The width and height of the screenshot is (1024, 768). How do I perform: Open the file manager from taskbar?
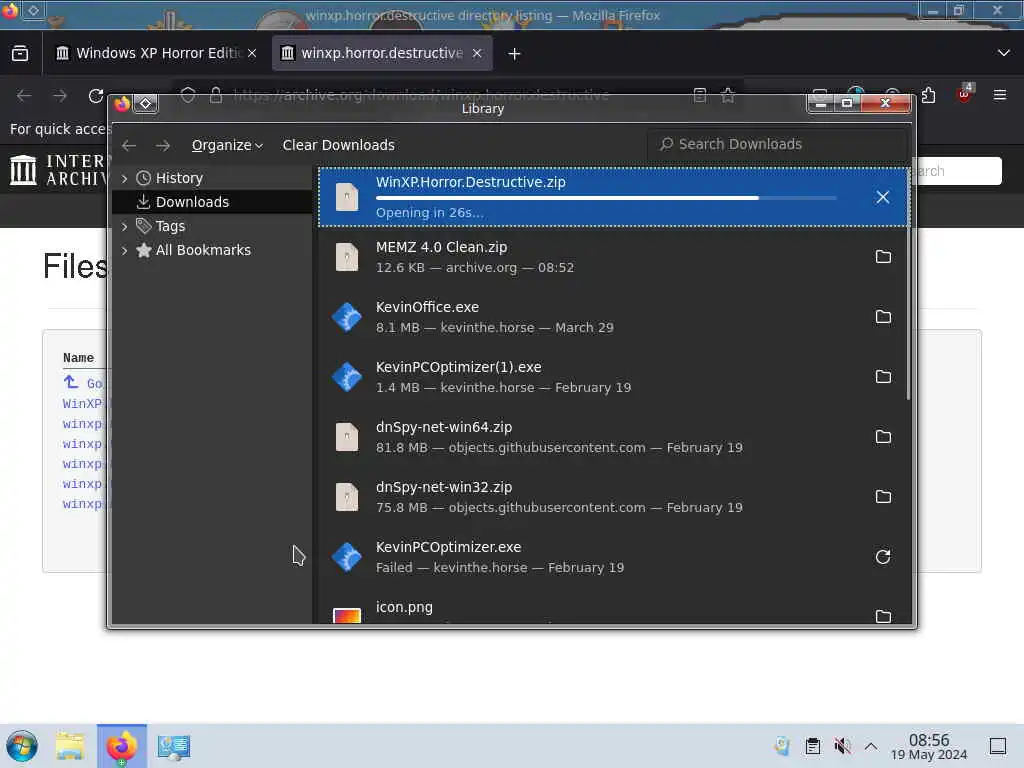70,746
